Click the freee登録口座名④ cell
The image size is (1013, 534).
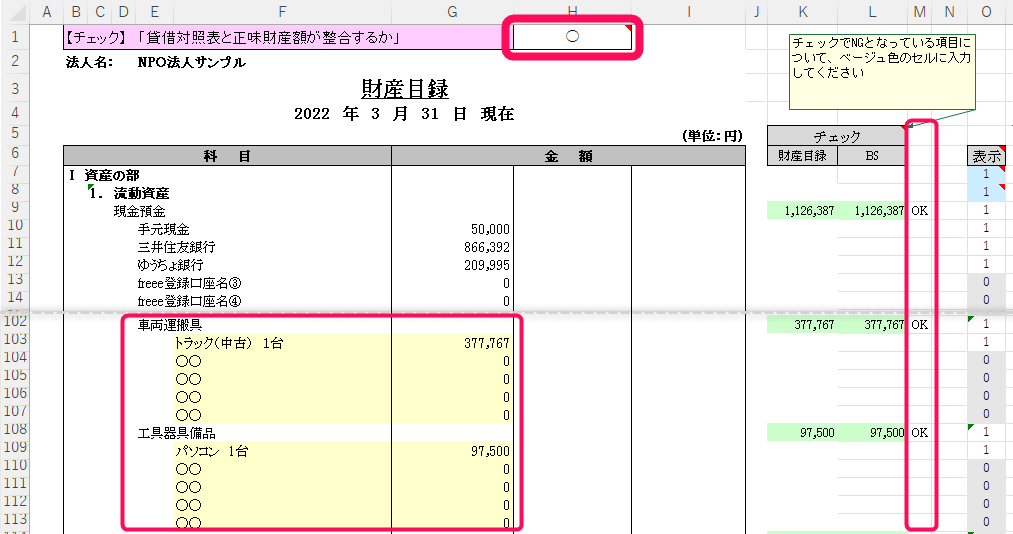(189, 302)
